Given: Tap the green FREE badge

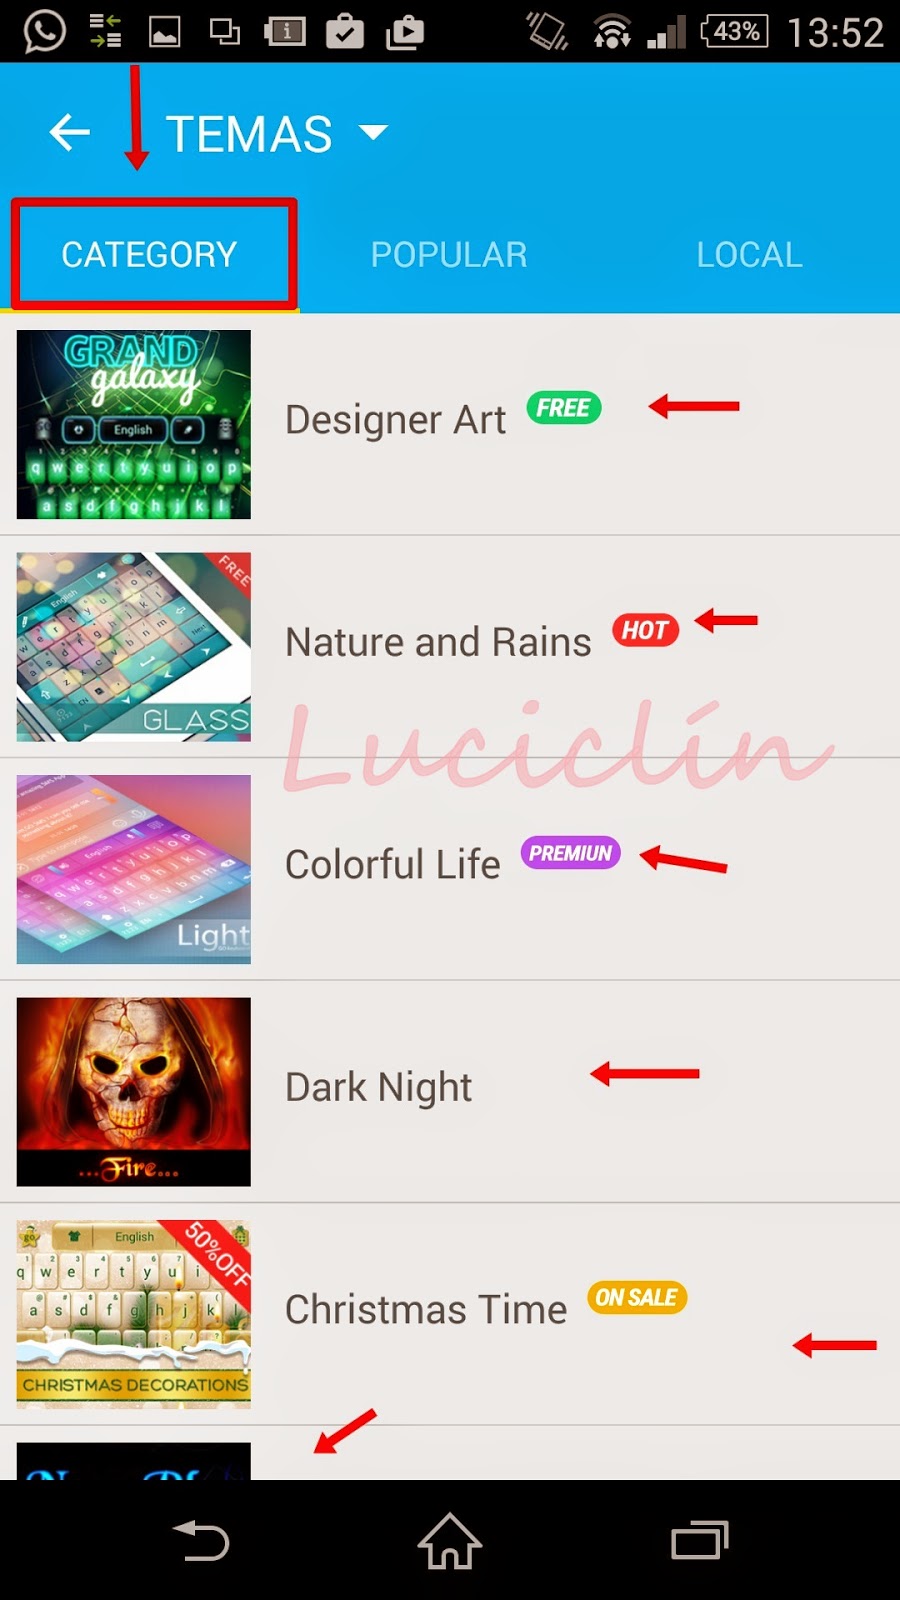Looking at the screenshot, I should tap(564, 408).
